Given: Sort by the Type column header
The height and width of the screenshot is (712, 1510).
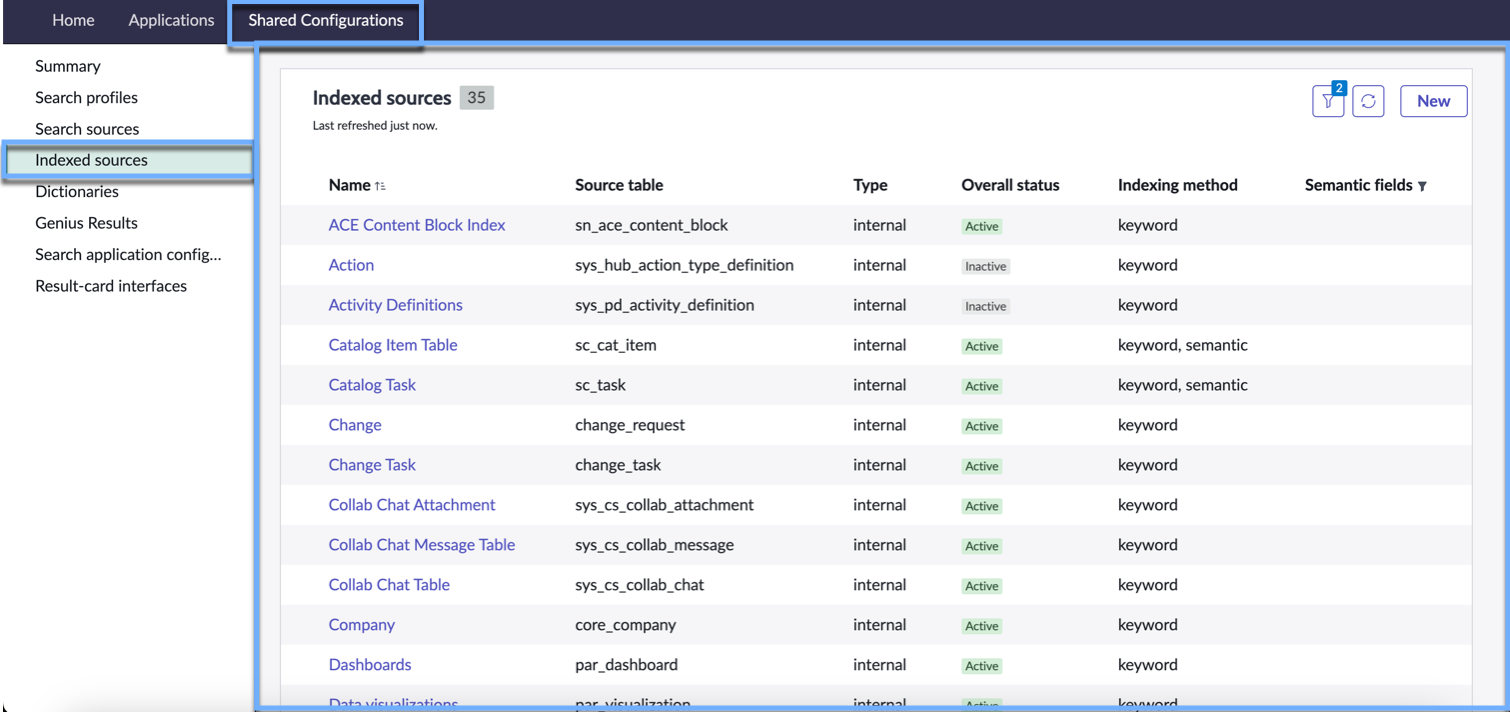Looking at the screenshot, I should [870, 185].
